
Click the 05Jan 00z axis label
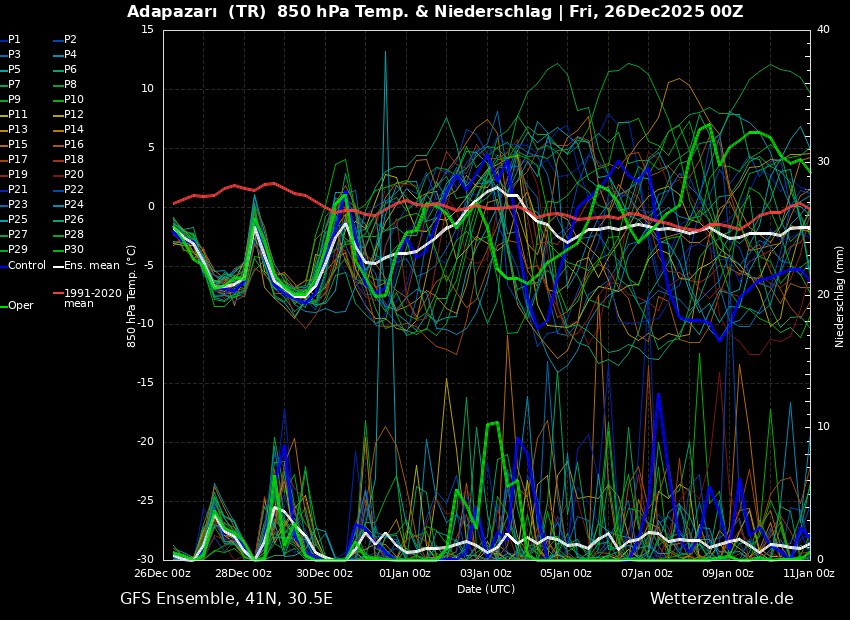[x=567, y=573]
